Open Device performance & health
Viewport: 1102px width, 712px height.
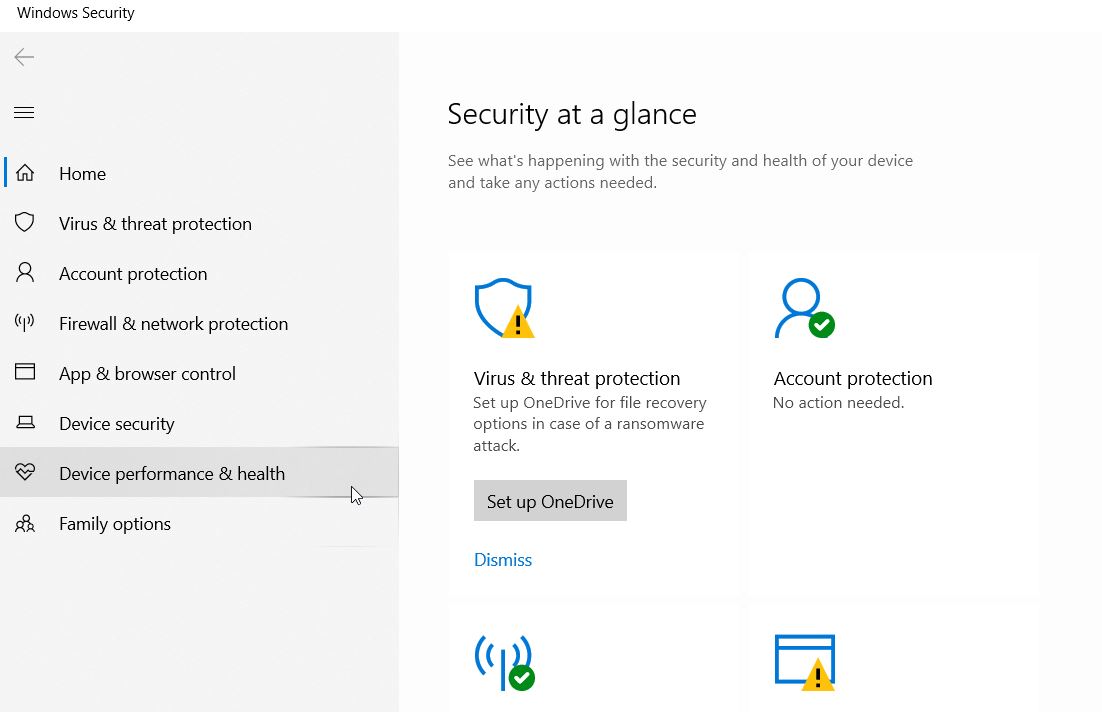200,473
